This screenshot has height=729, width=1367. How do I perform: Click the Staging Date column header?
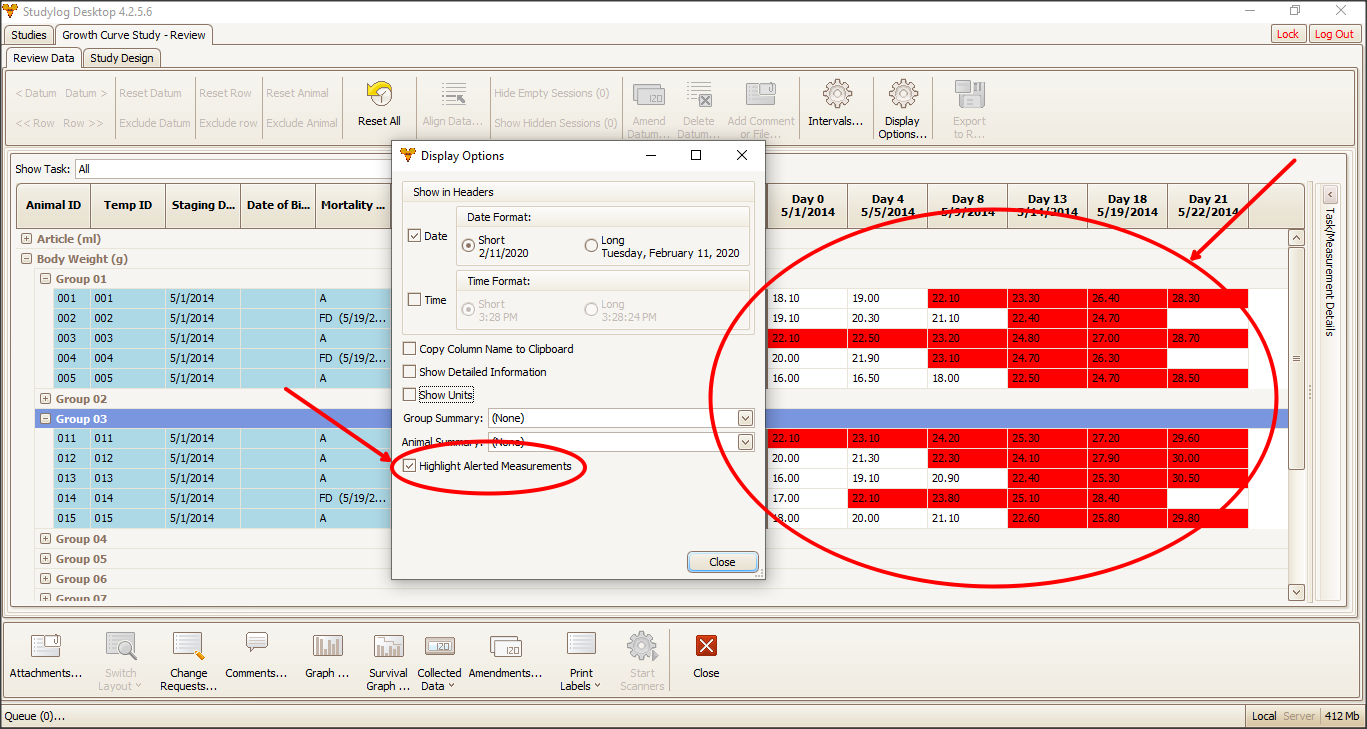point(204,205)
